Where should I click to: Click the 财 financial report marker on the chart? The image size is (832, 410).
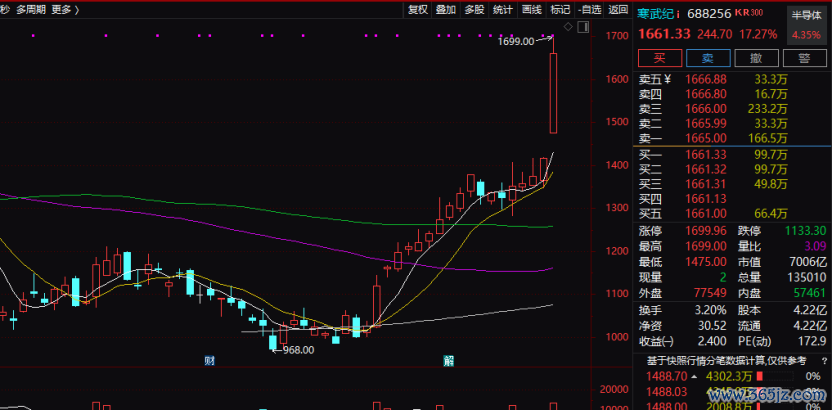(x=210, y=361)
